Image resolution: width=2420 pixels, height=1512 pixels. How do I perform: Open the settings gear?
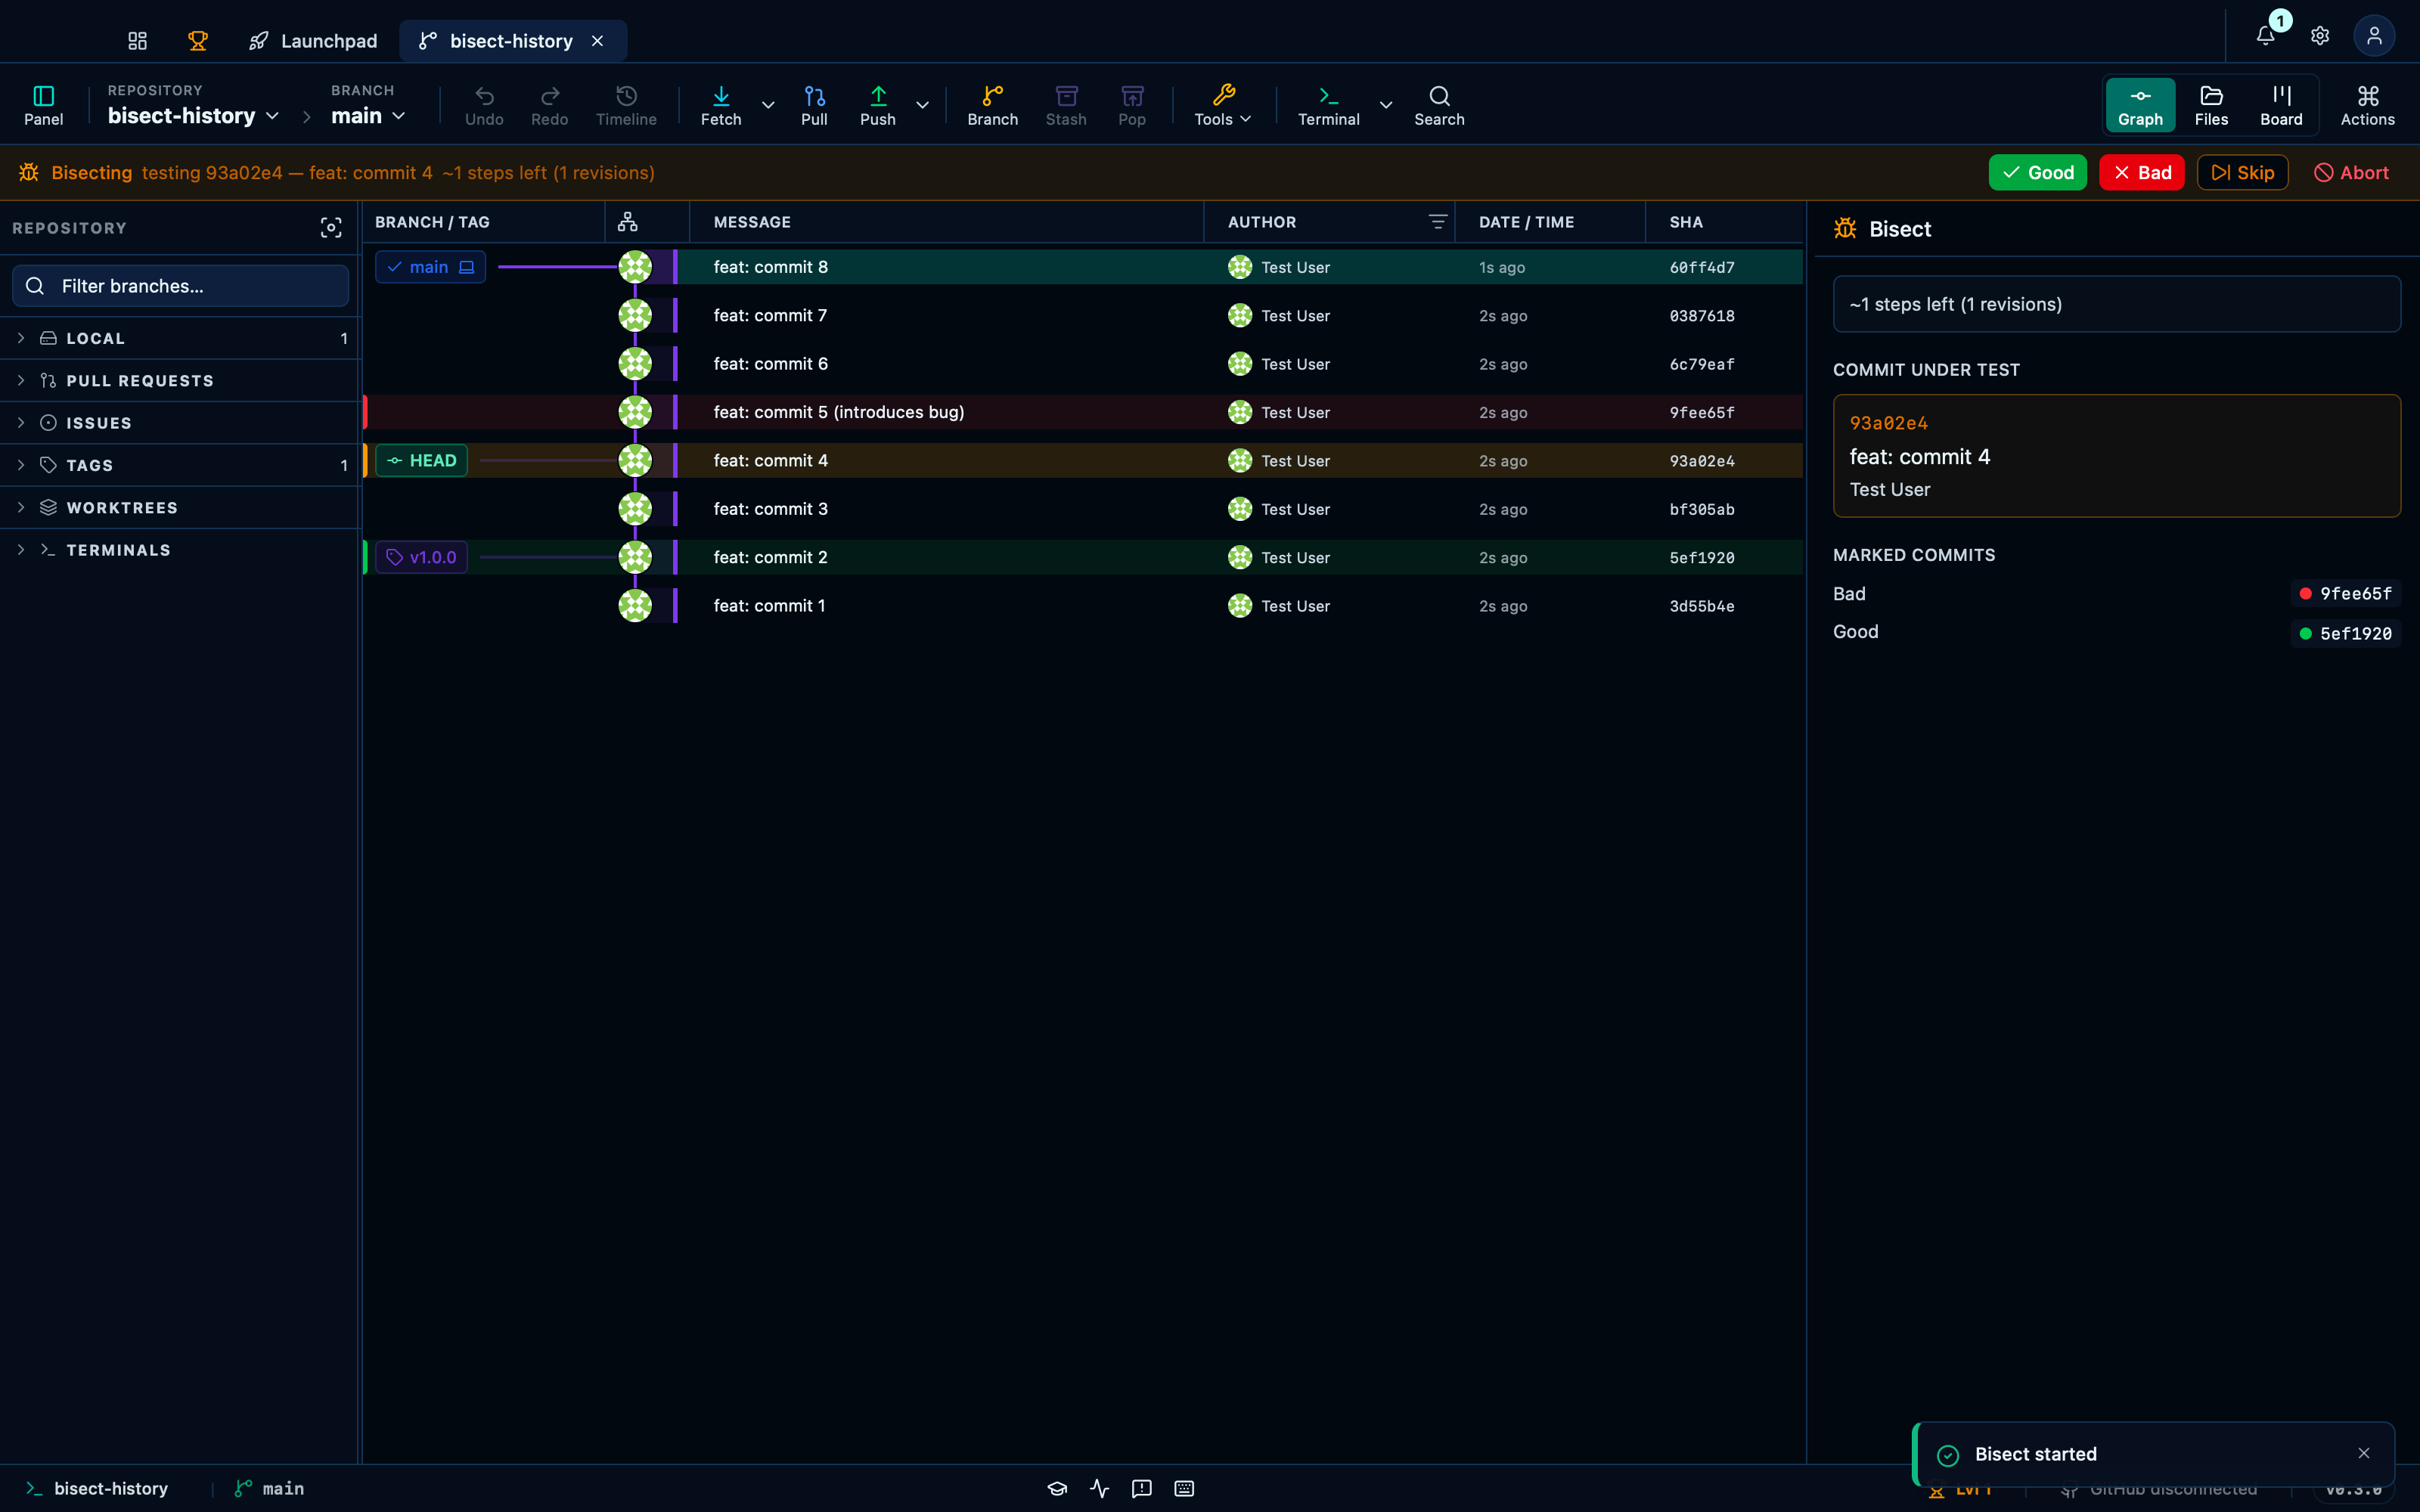(x=2320, y=36)
